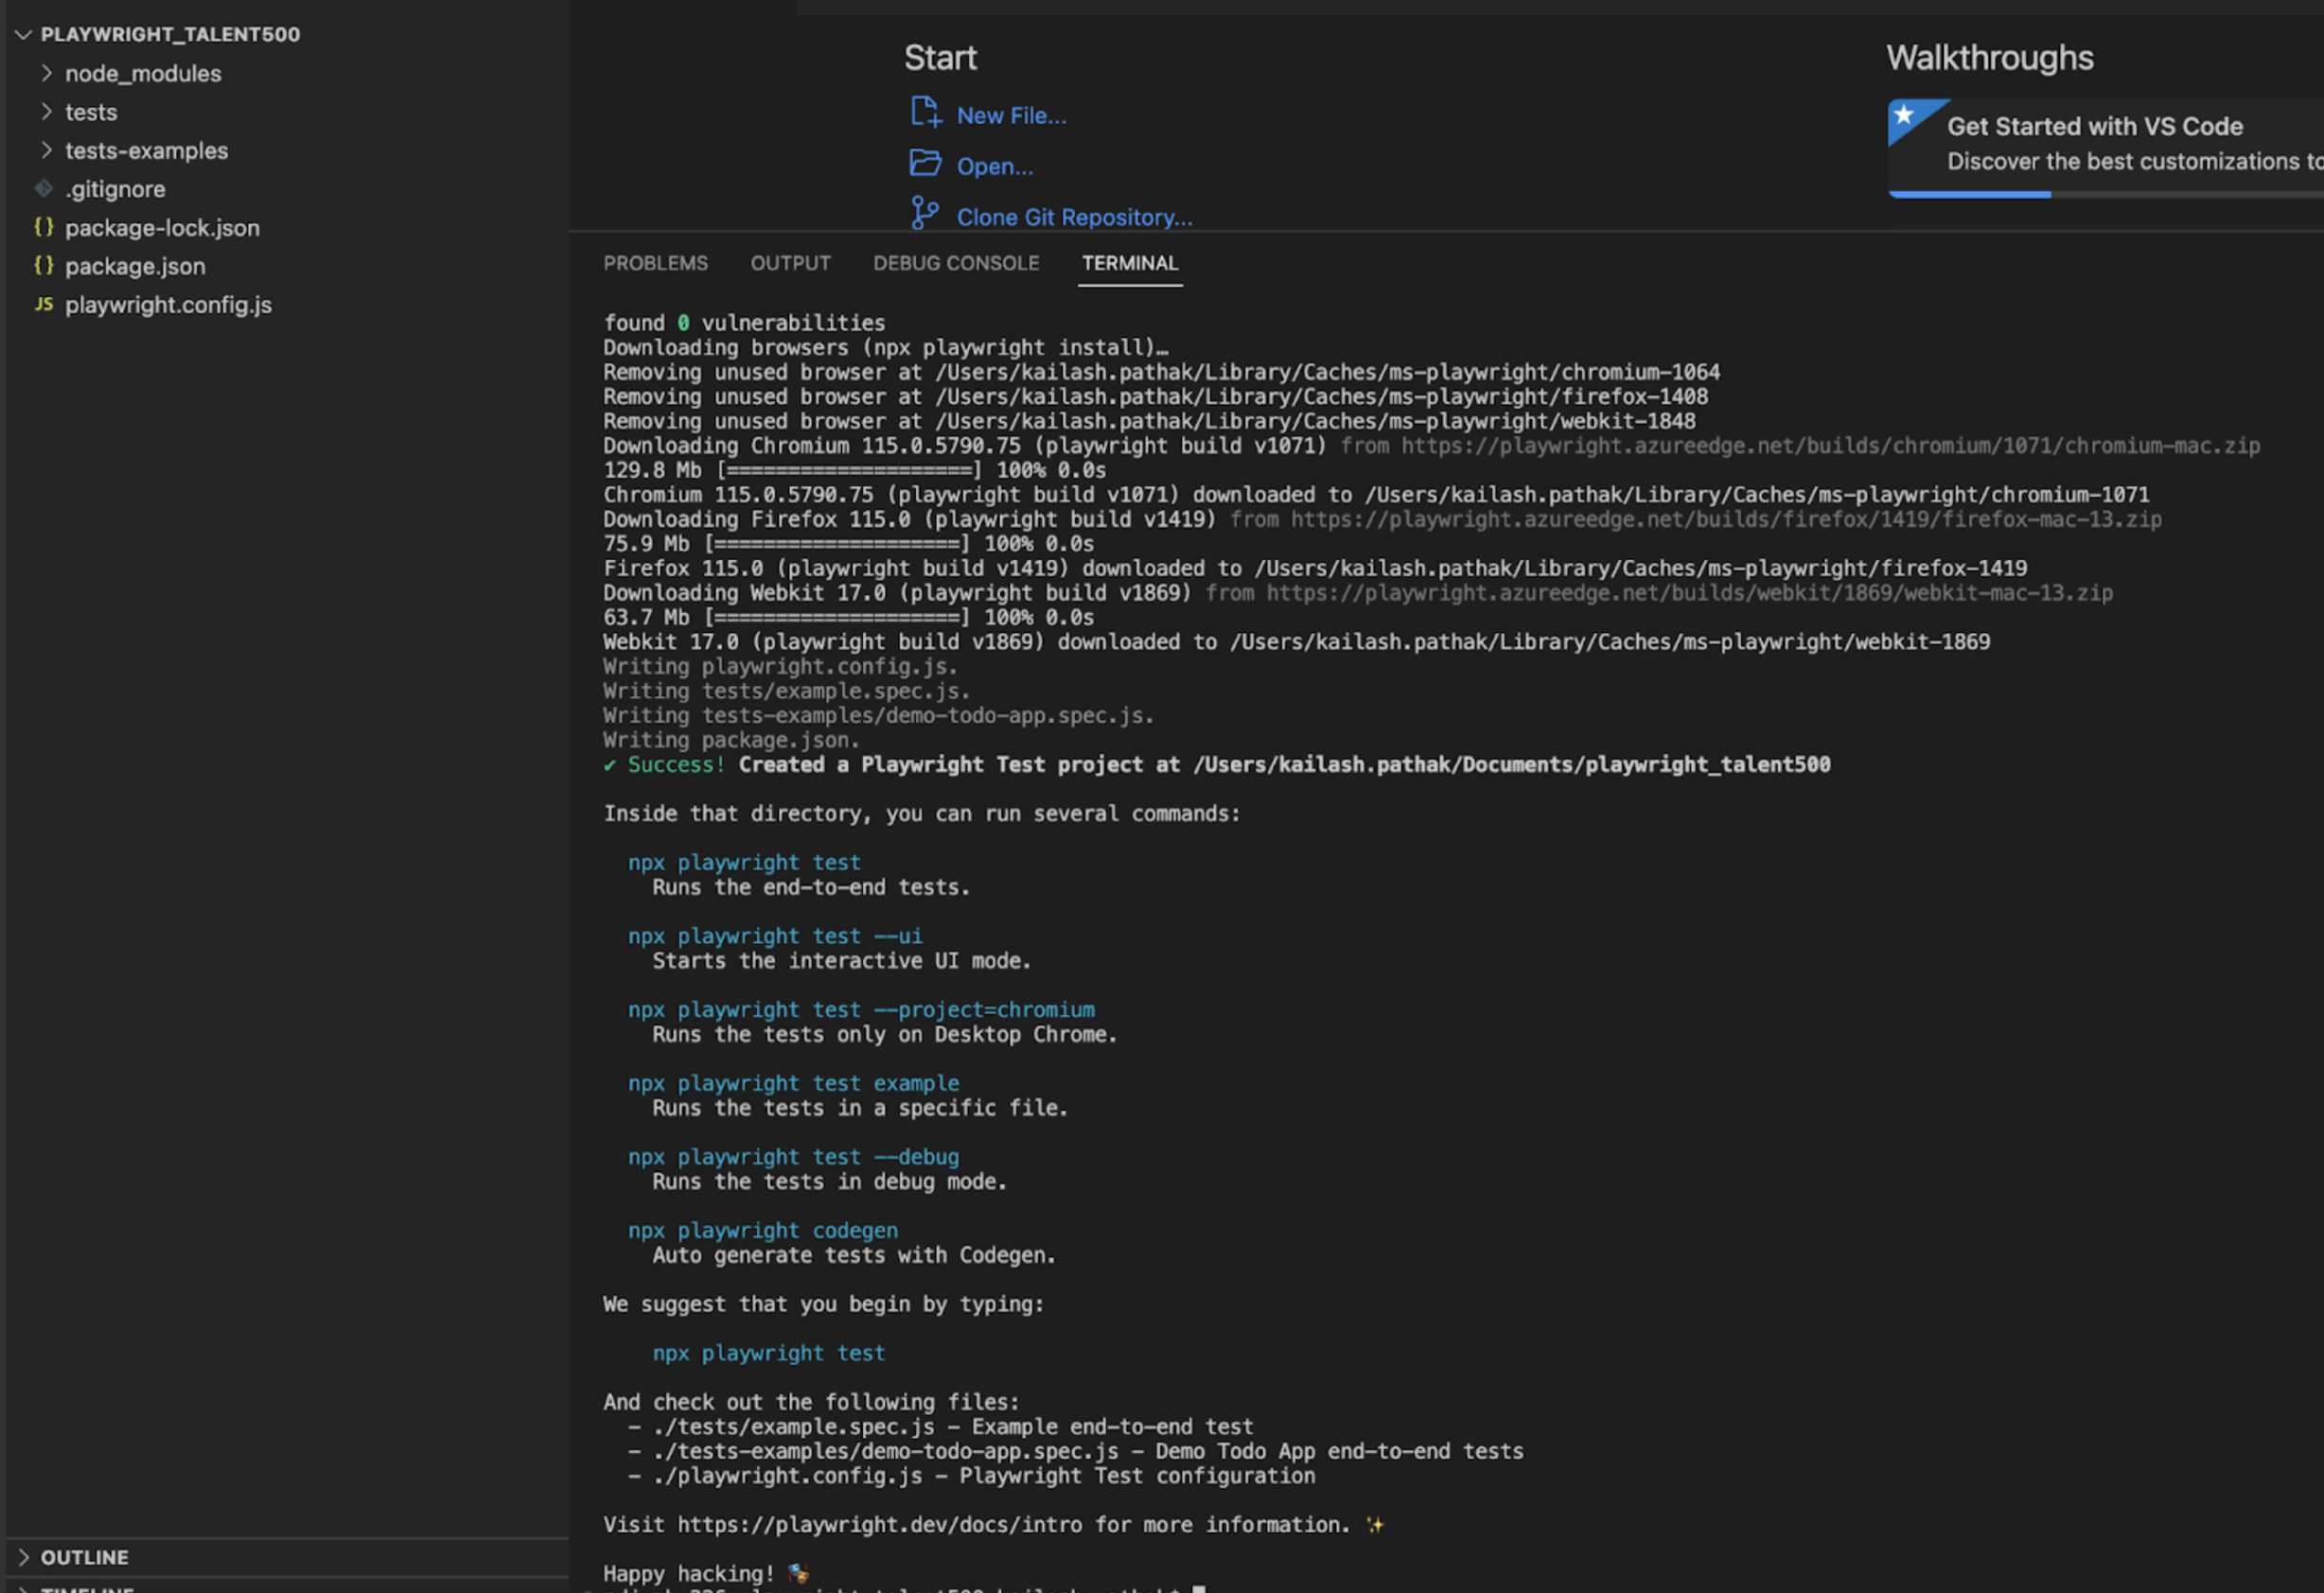Click the Open folder icon
This screenshot has height=1593, width=2324.
point(925,163)
